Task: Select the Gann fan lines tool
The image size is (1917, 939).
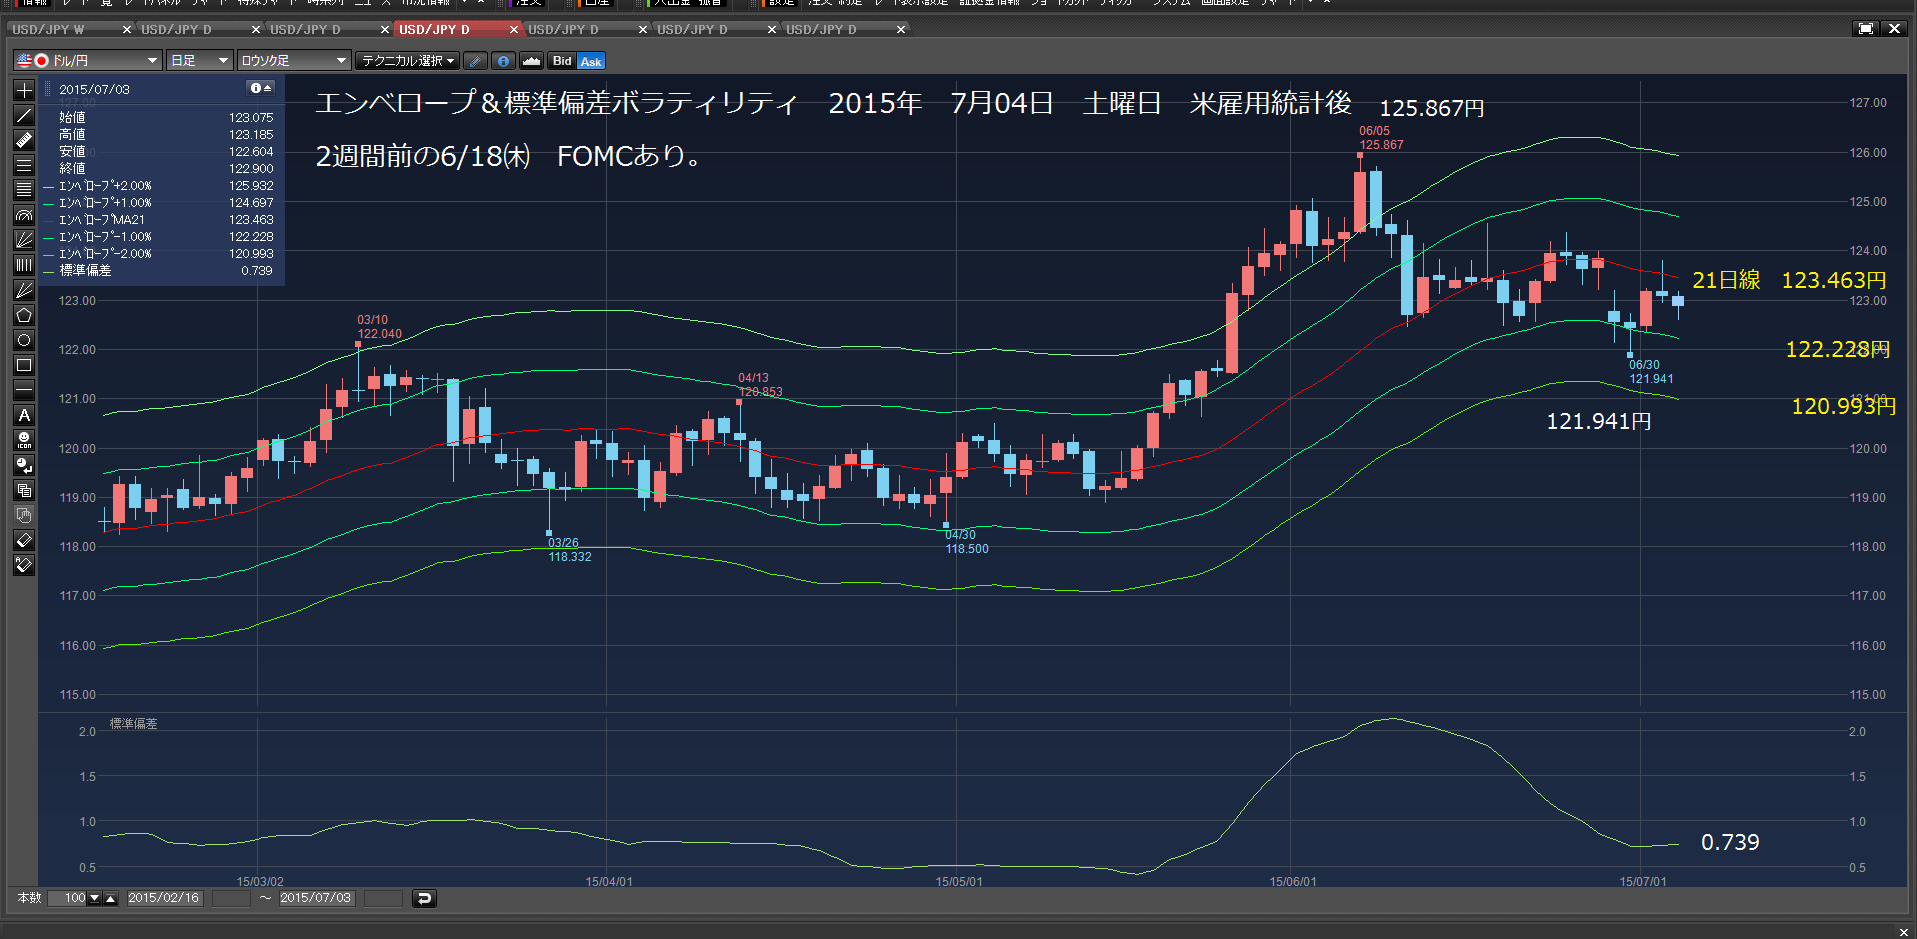Action: tap(24, 290)
